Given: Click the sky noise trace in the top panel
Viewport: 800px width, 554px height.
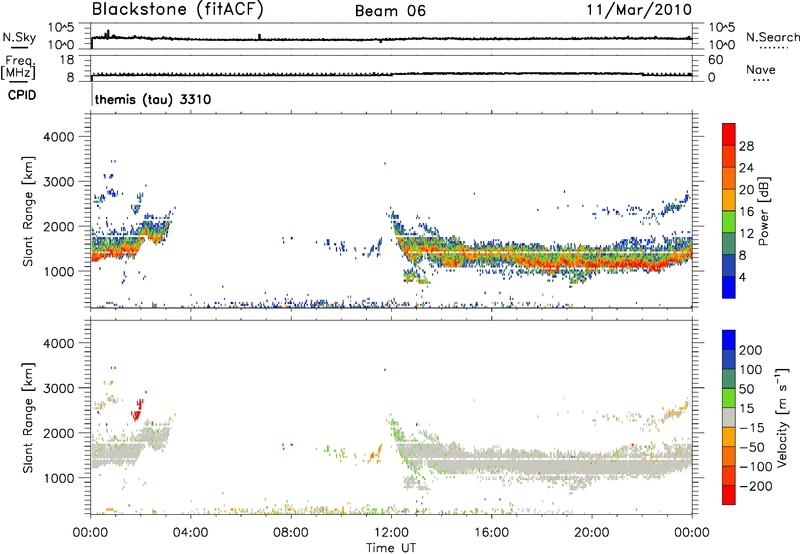Looking at the screenshot, I should coord(391,39).
